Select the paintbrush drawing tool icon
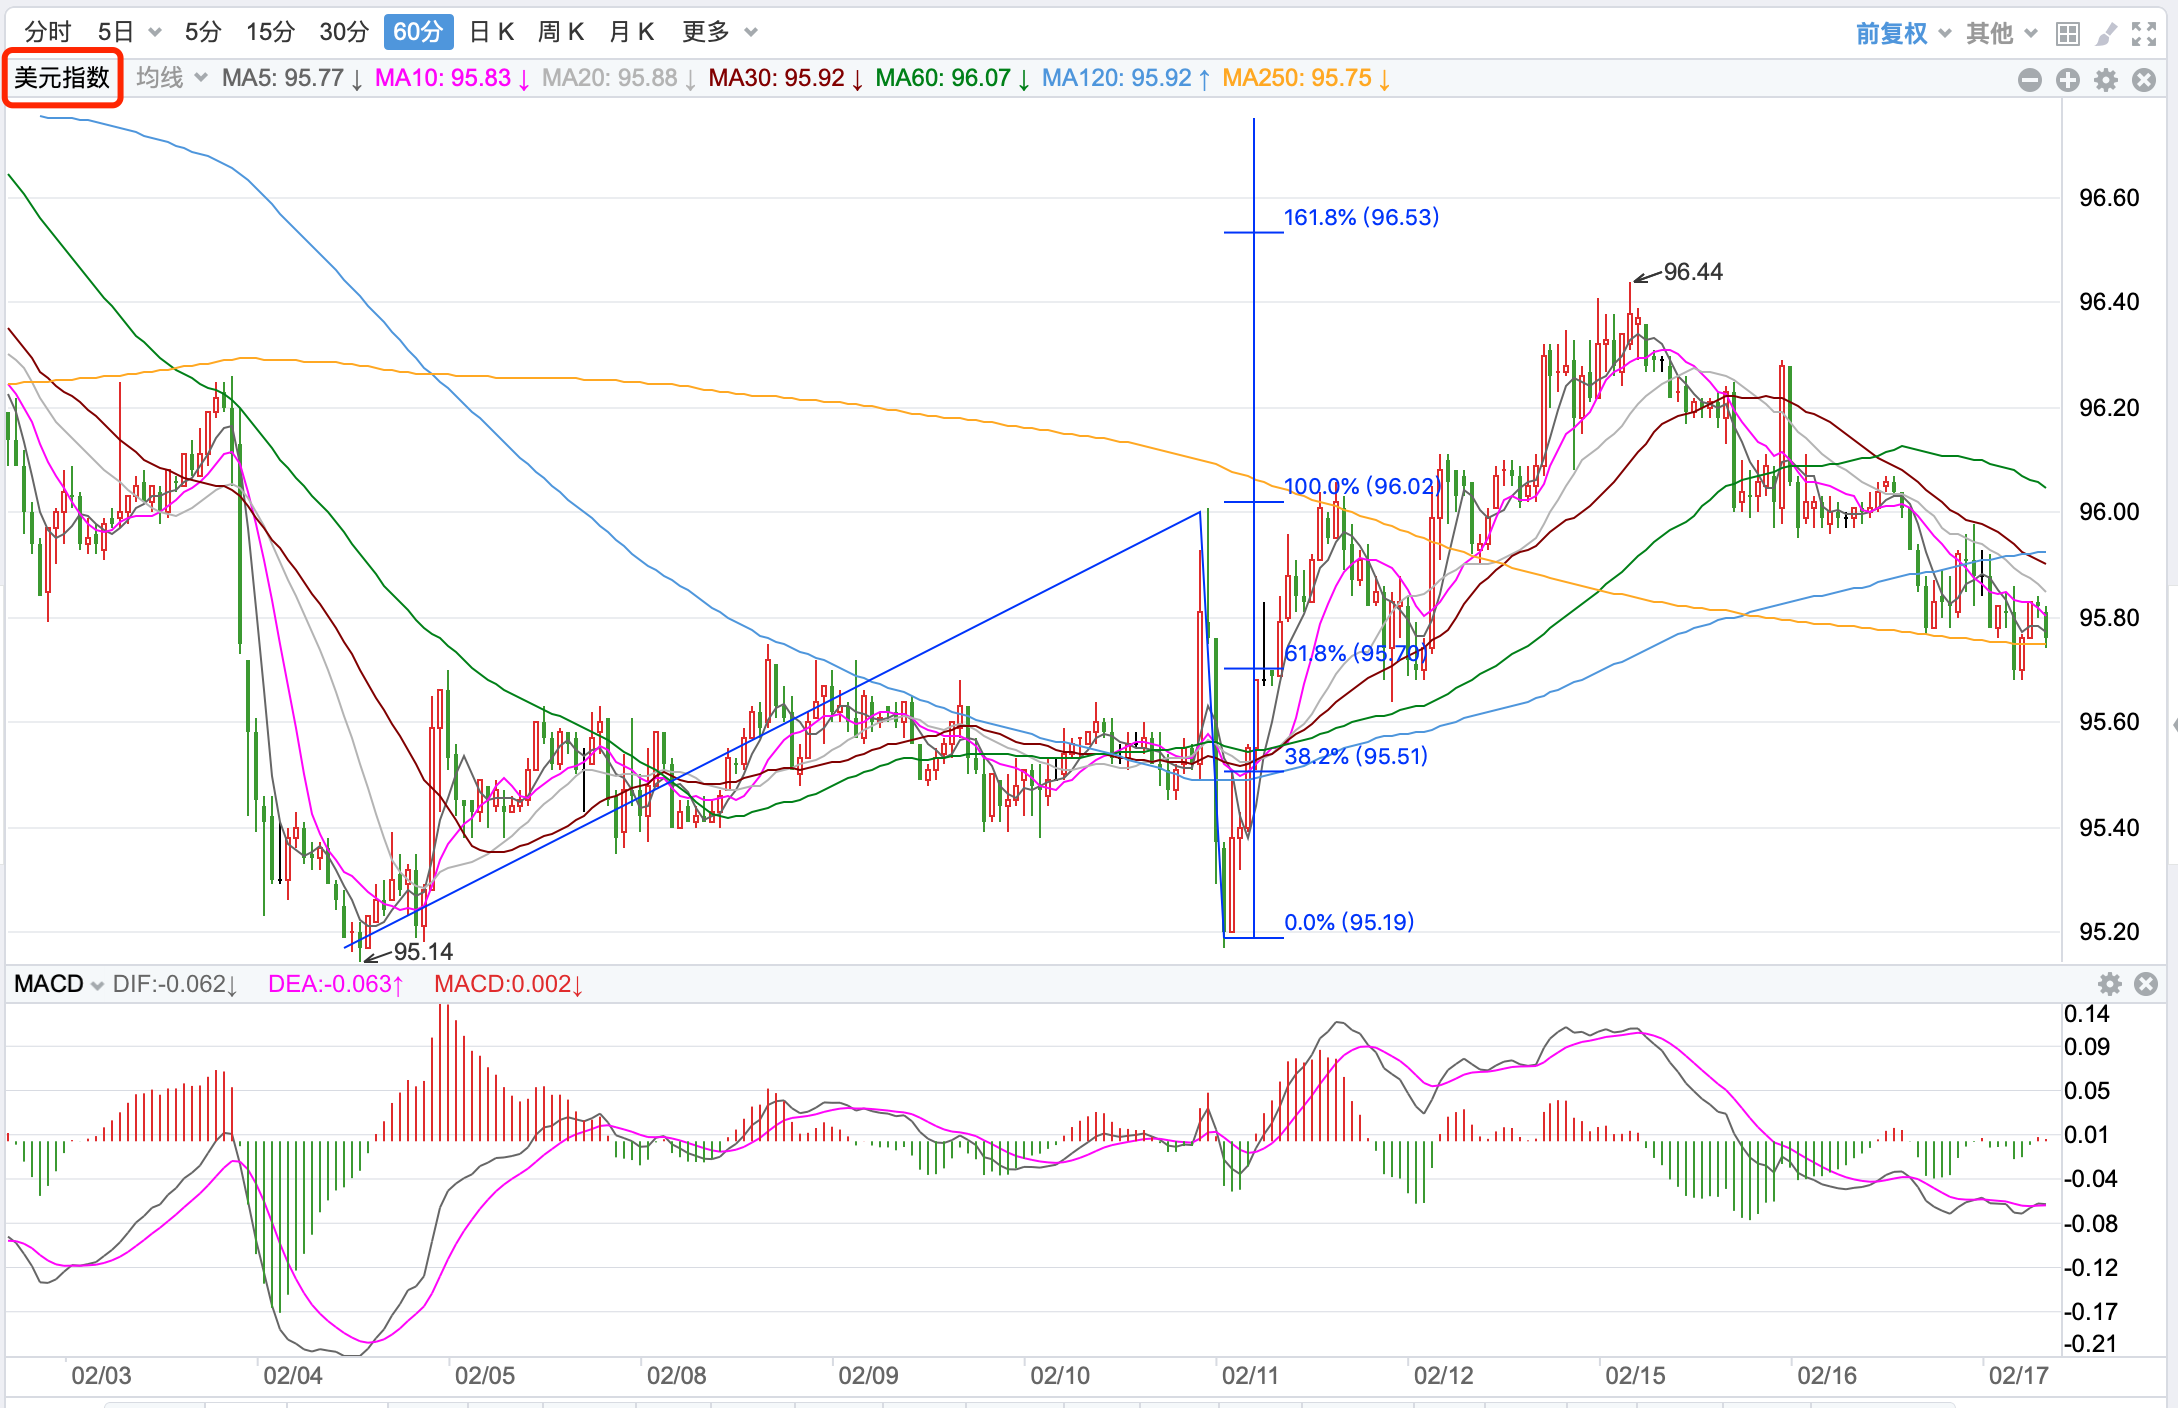Image resolution: width=2178 pixels, height=1408 pixels. pyautogui.click(x=2106, y=34)
